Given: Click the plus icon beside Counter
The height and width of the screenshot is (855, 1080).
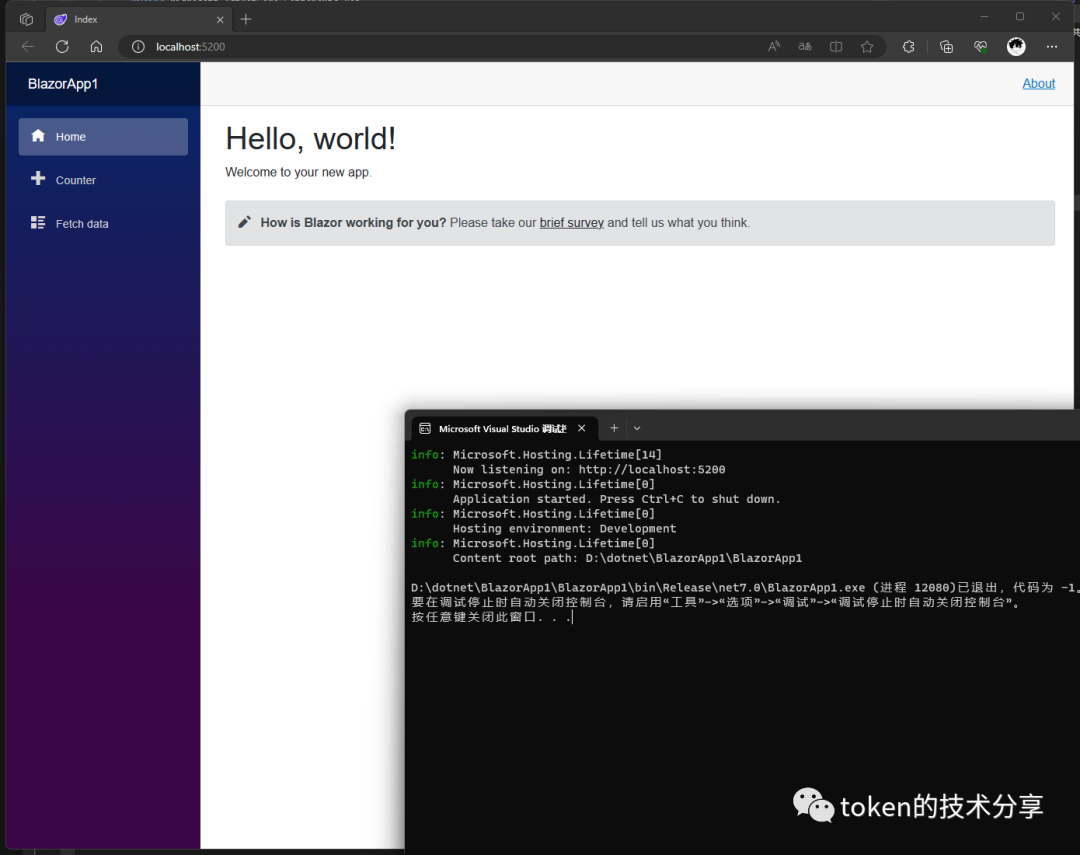Looking at the screenshot, I should point(38,178).
